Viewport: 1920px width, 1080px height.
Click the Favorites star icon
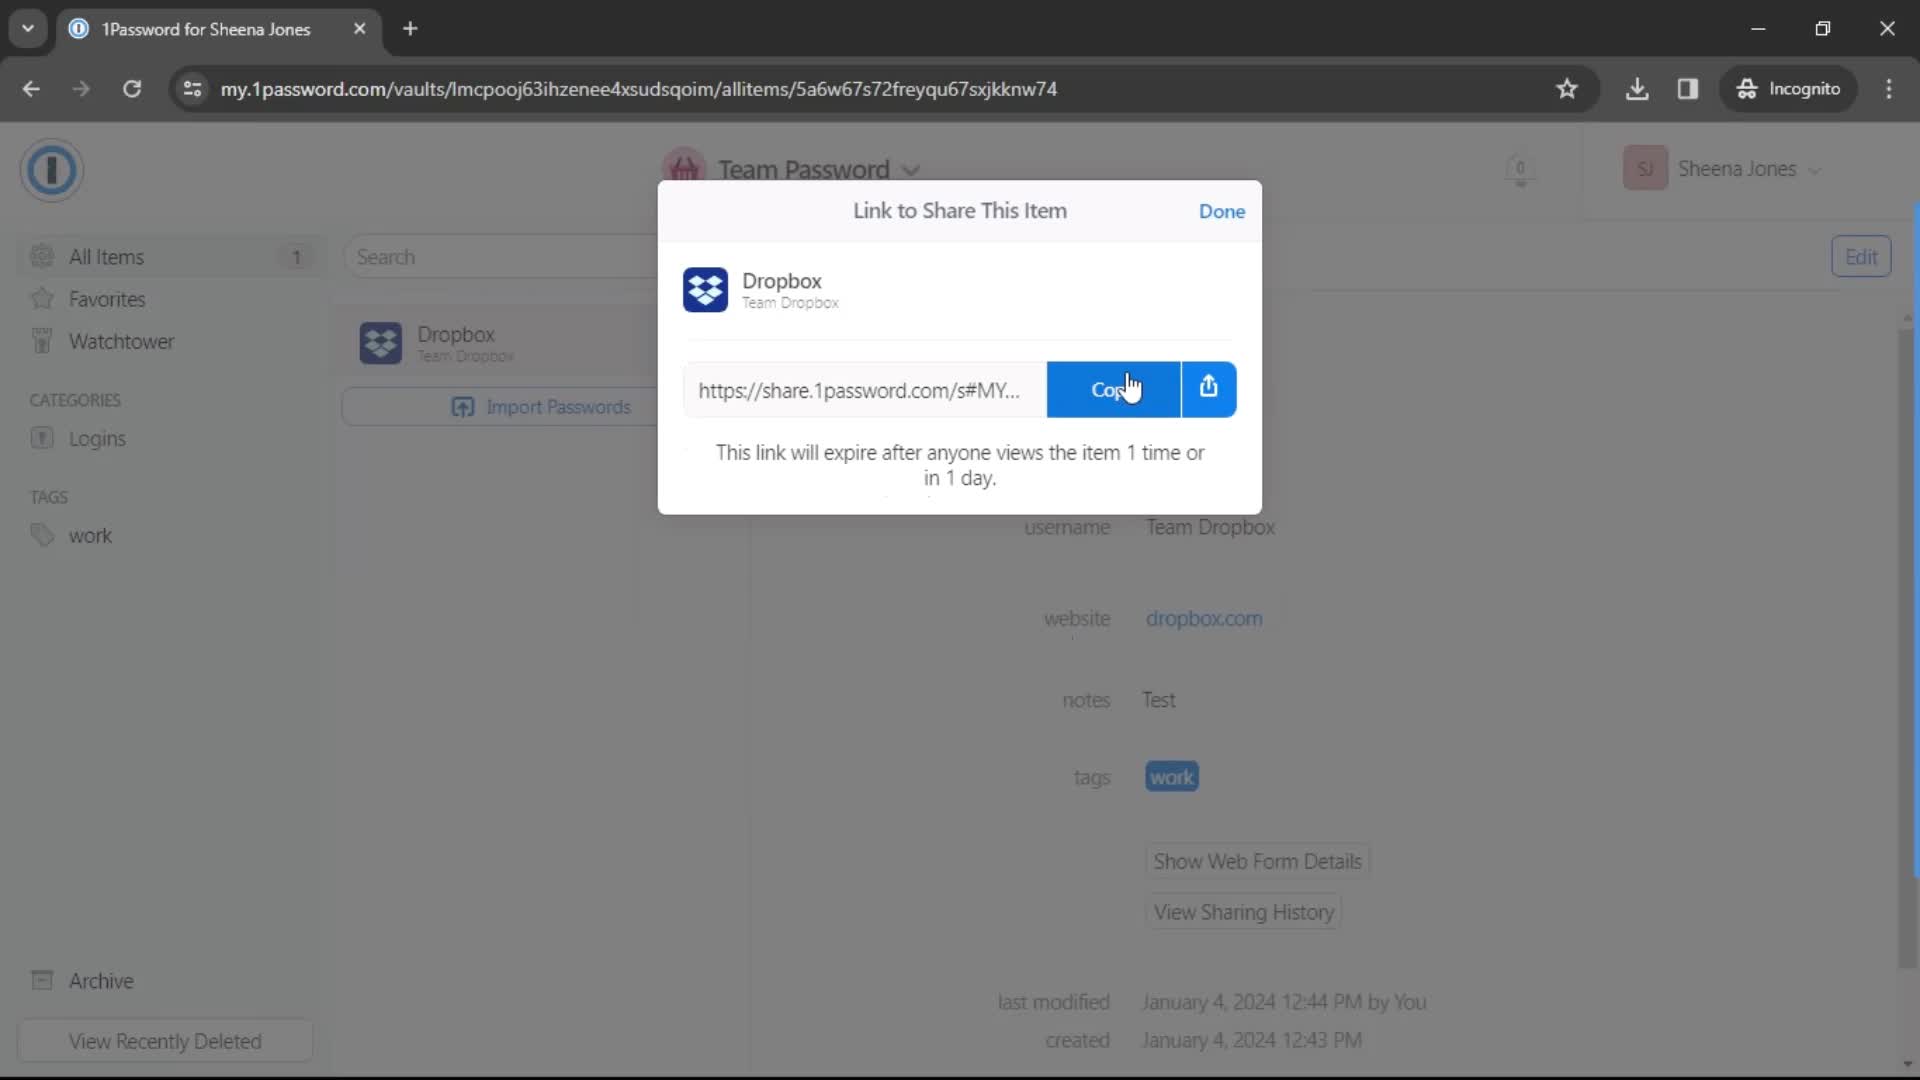[x=42, y=298]
